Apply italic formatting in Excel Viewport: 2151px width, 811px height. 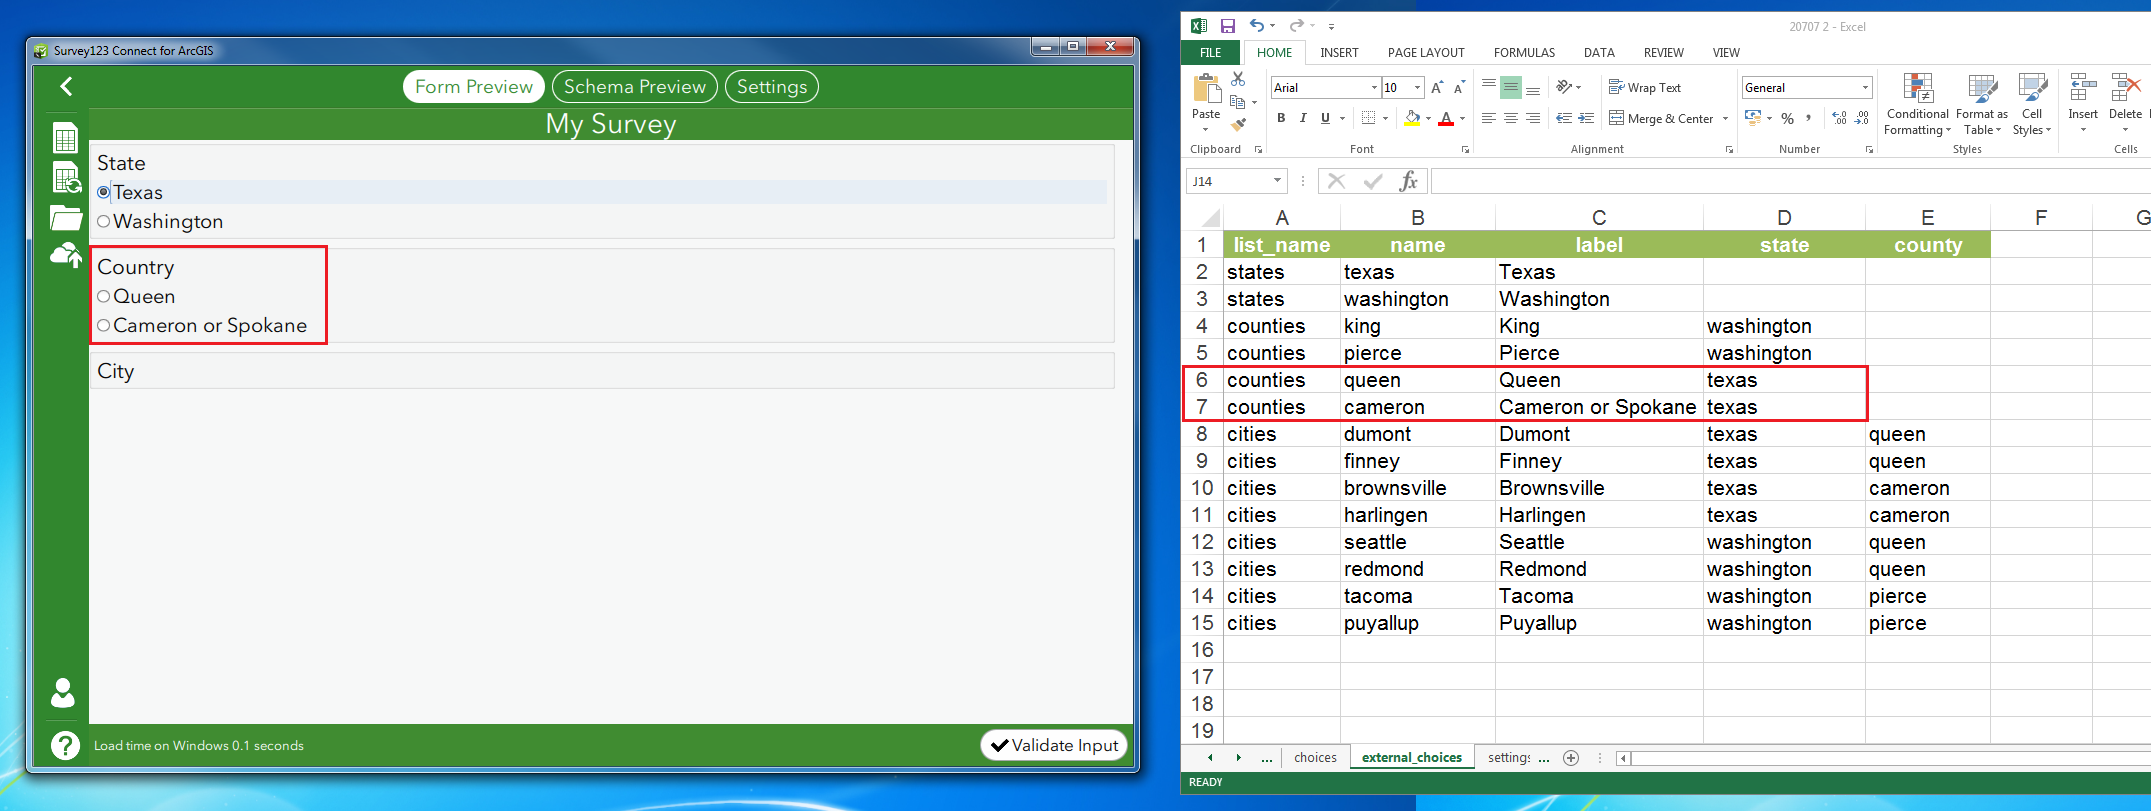1303,118
